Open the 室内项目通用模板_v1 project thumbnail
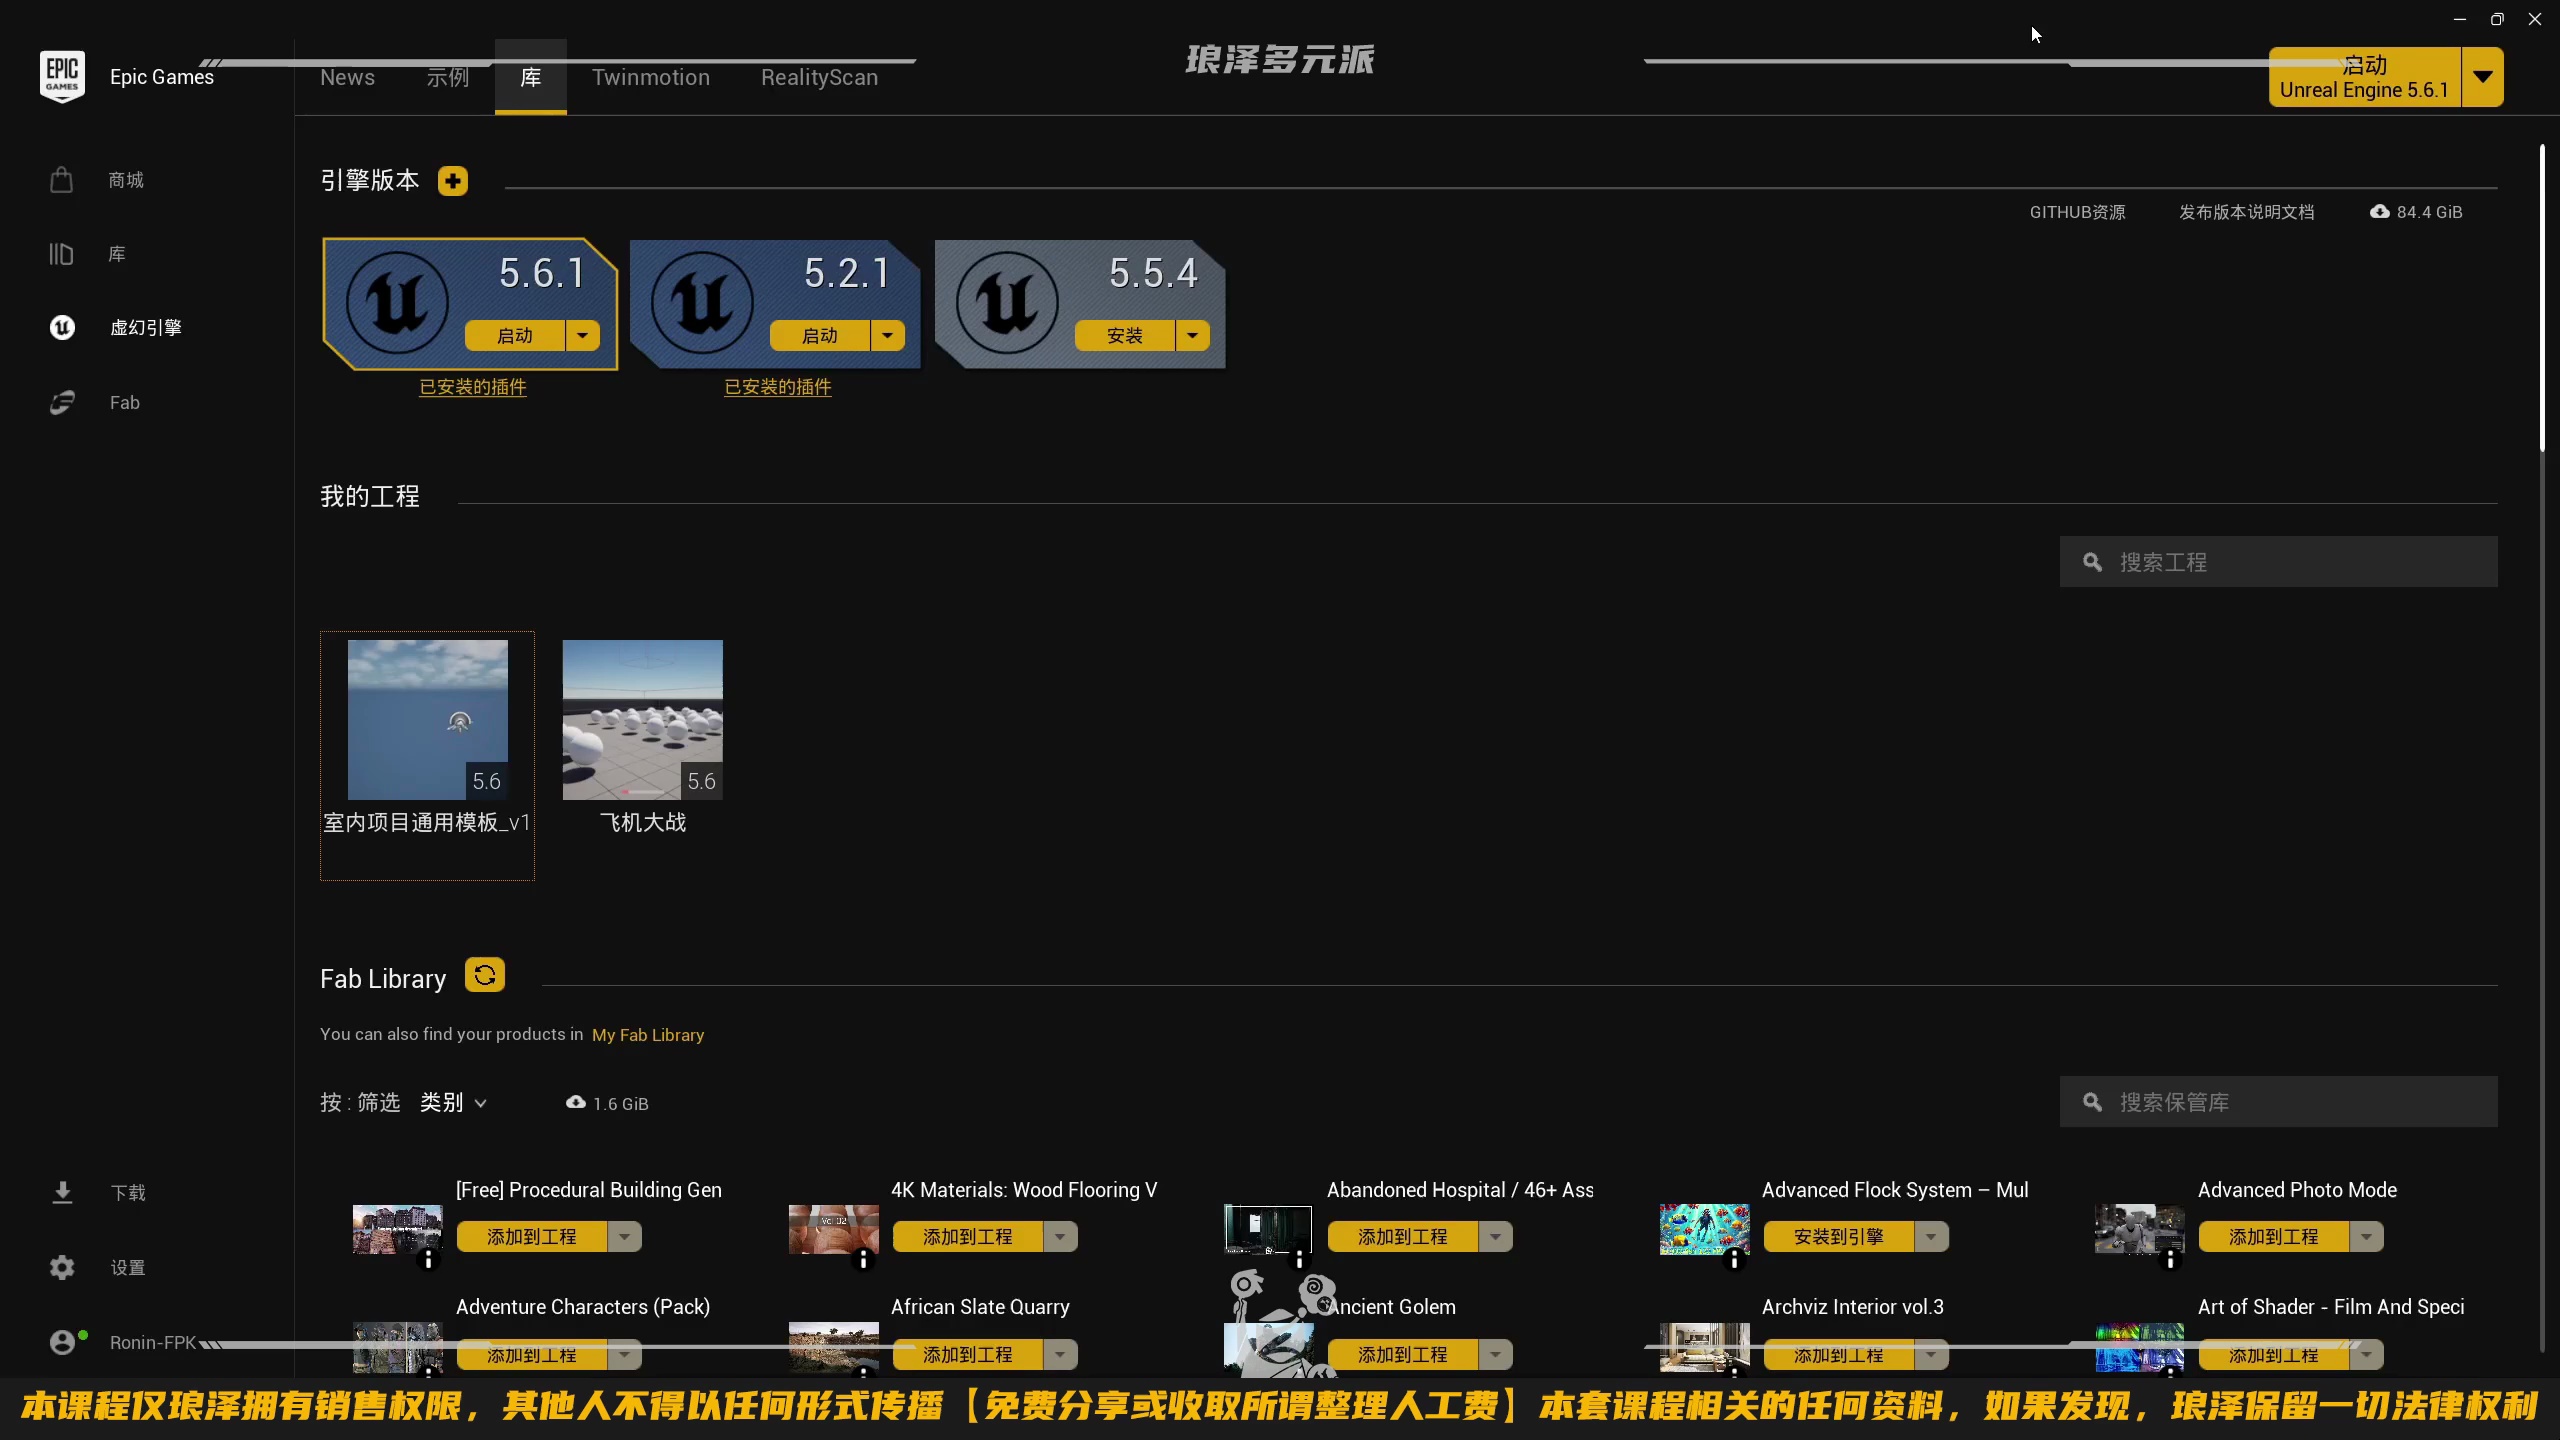 click(x=428, y=720)
